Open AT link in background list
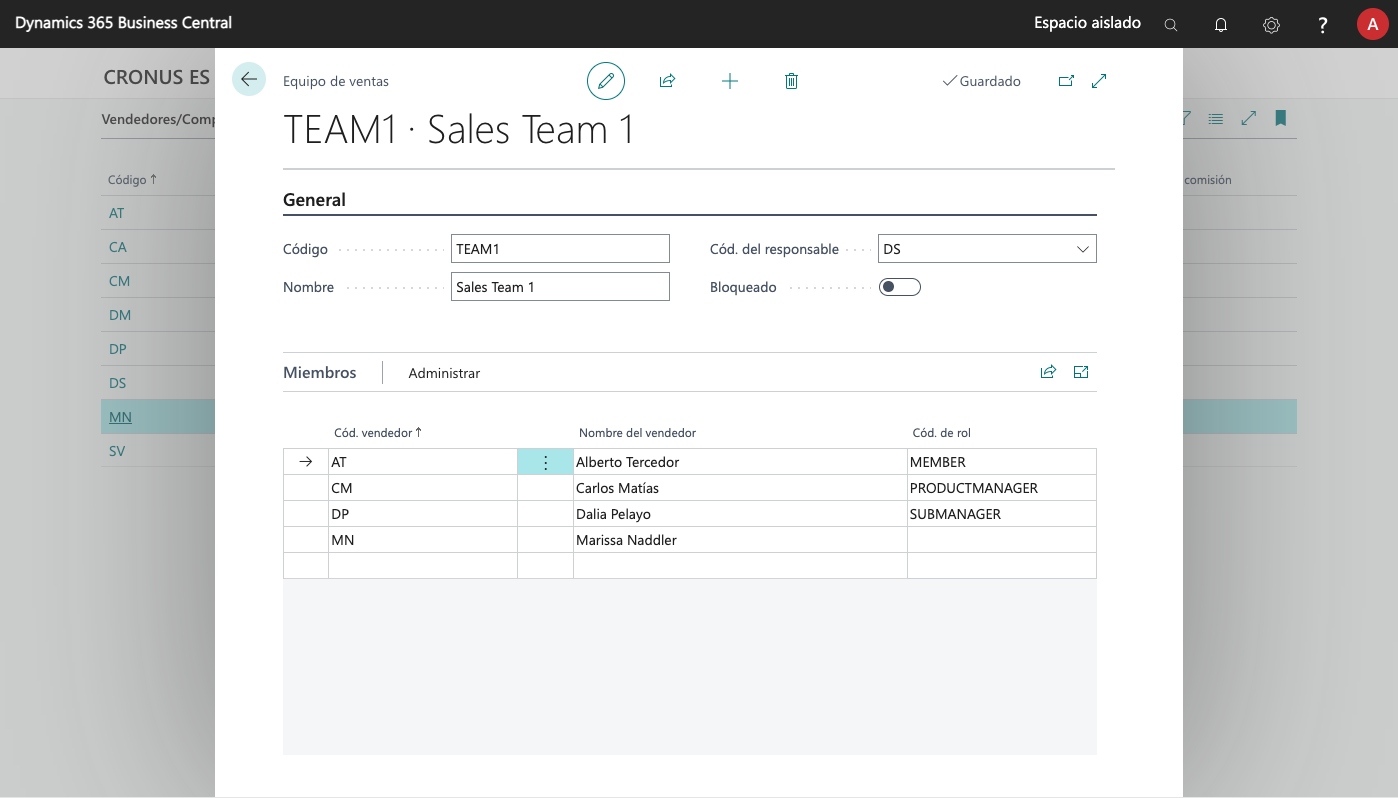 [x=117, y=213]
